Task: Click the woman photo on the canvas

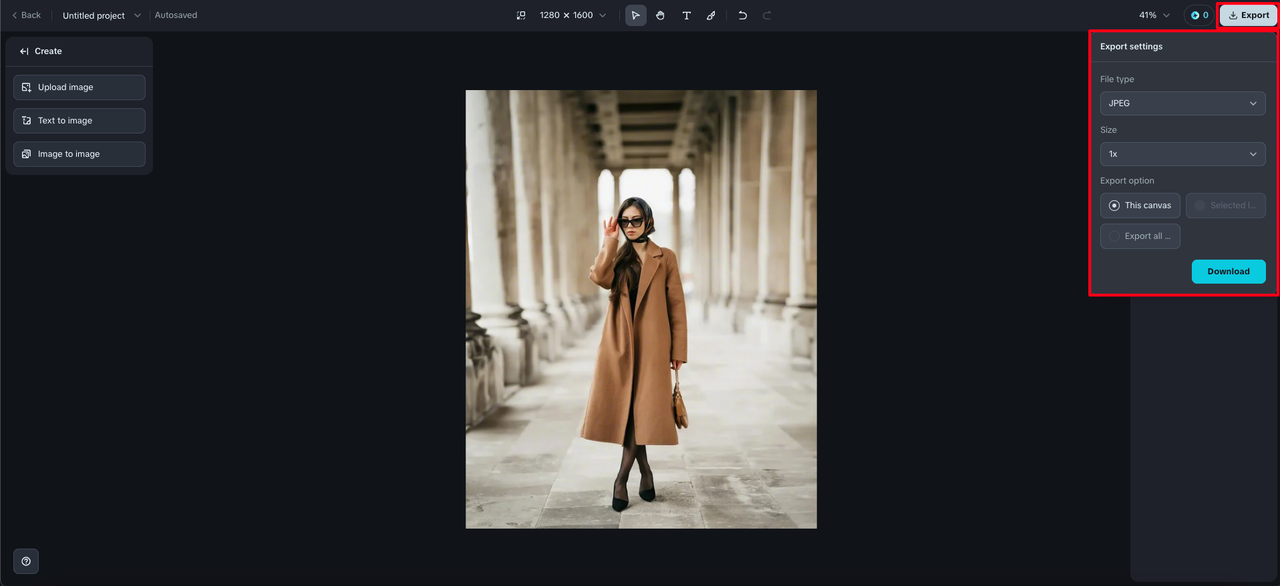Action: [641, 309]
